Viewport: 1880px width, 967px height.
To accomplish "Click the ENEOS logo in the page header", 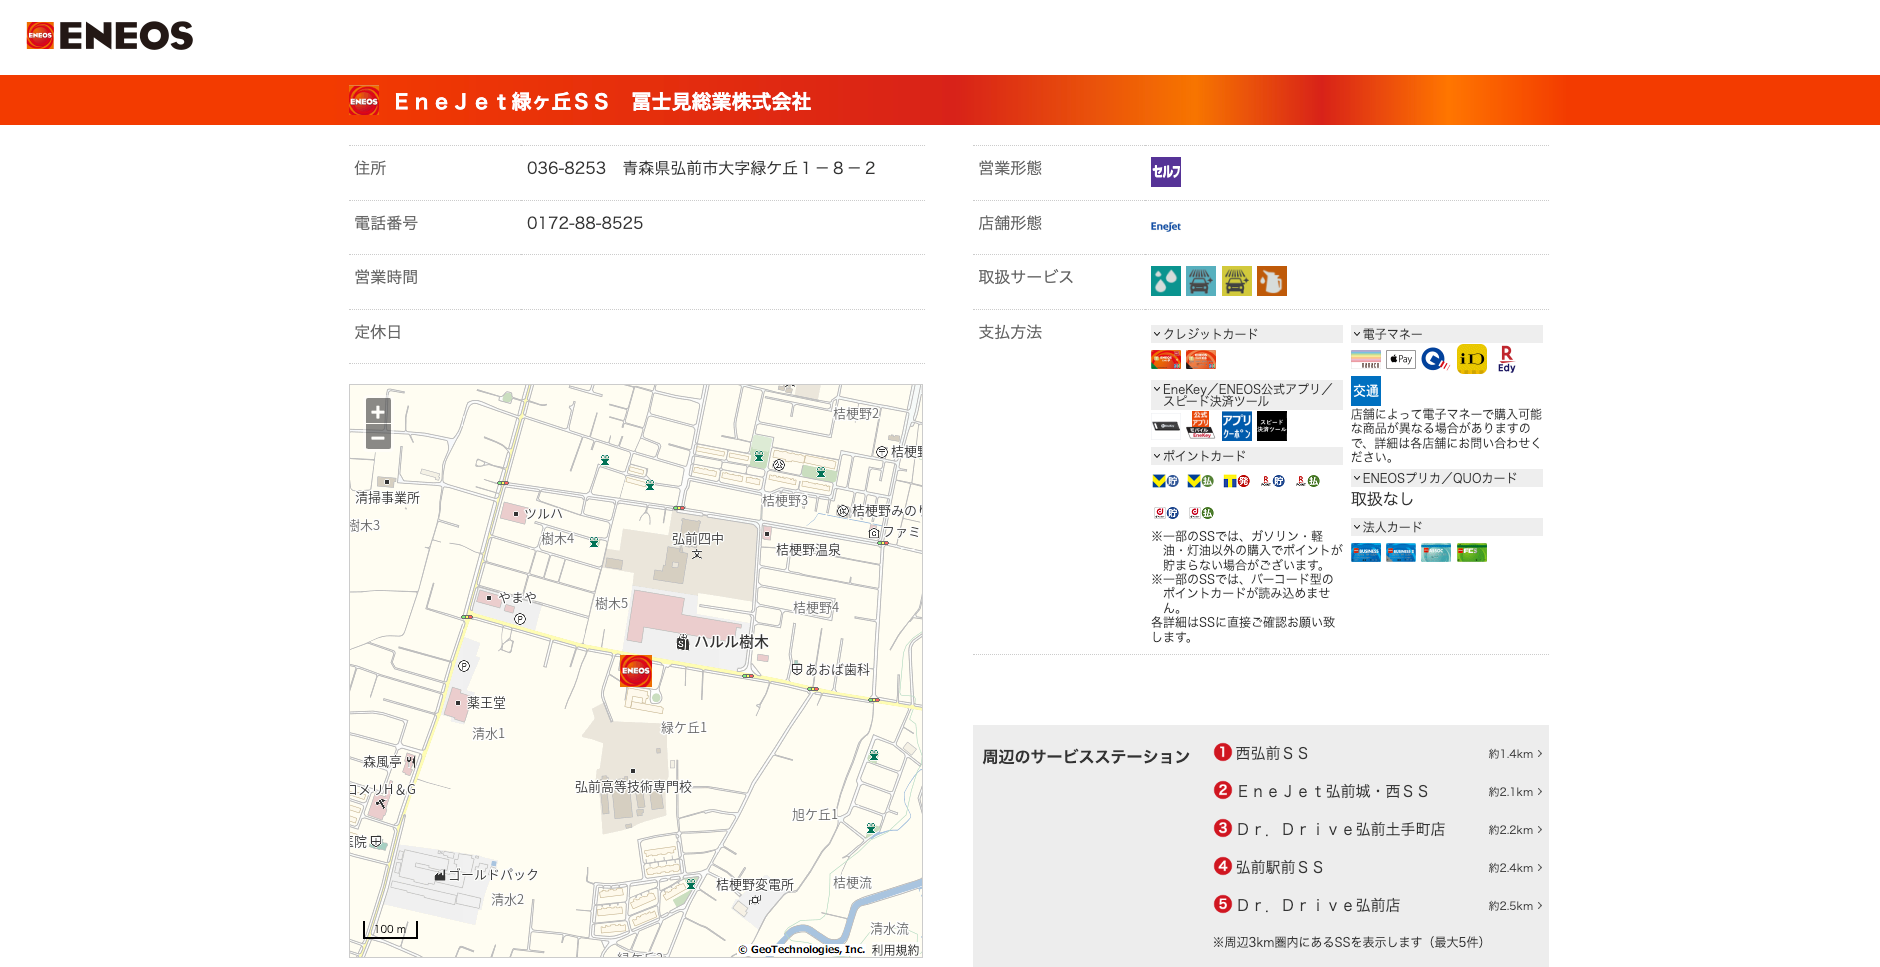I will click(x=110, y=36).
